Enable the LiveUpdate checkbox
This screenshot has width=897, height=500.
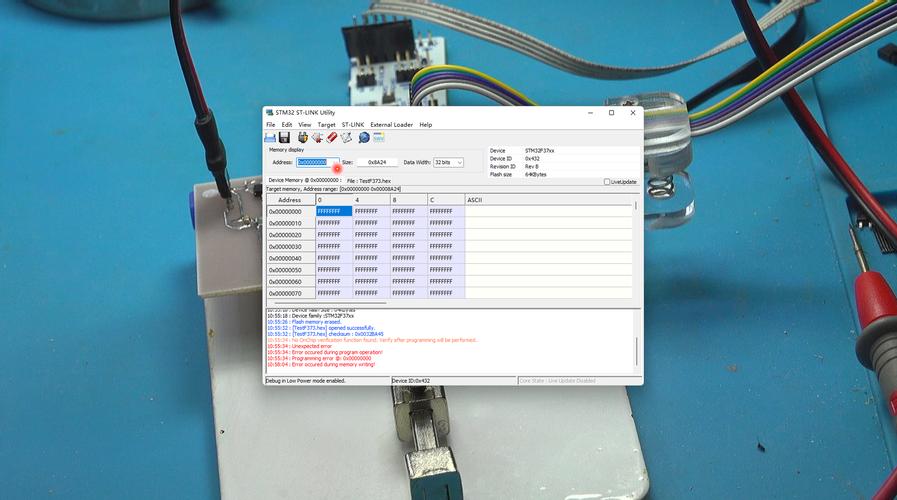(x=607, y=182)
